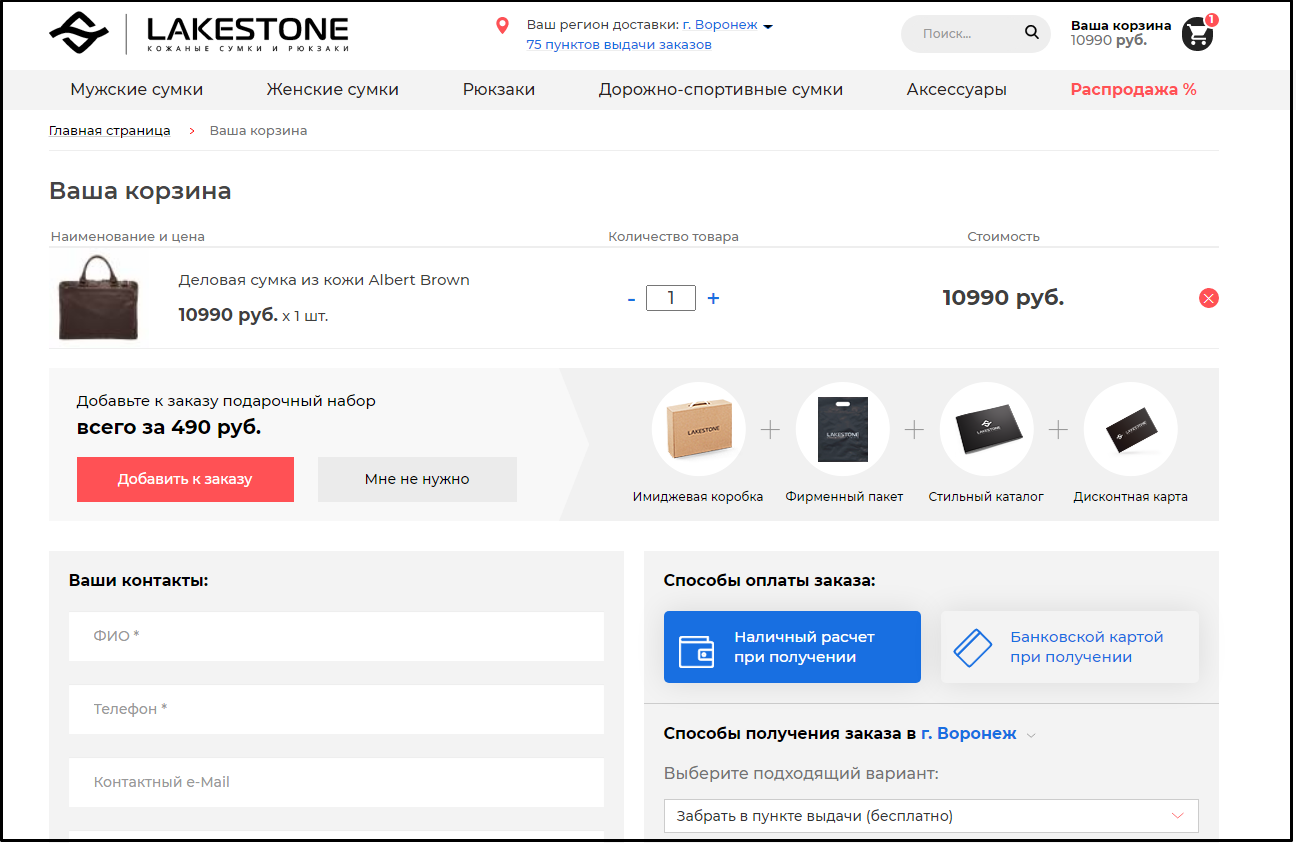Open the Рюкзаки menu
Image resolution: width=1296 pixels, height=843 pixels.
(x=499, y=90)
